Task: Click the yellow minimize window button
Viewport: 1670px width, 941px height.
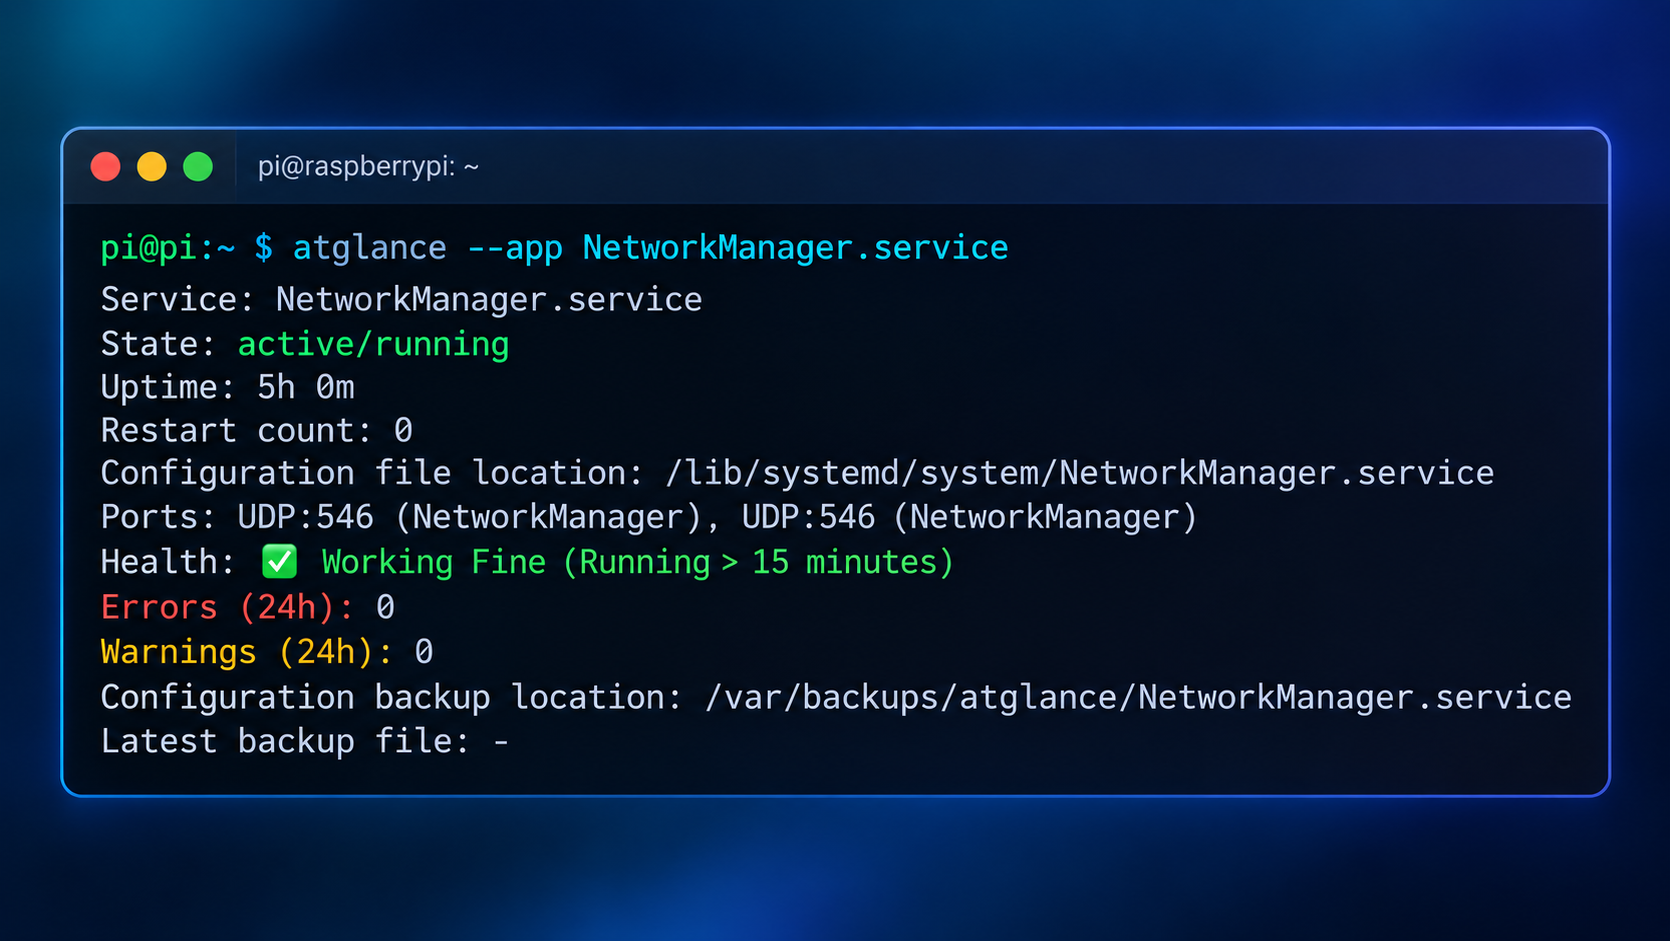Action: coord(152,166)
